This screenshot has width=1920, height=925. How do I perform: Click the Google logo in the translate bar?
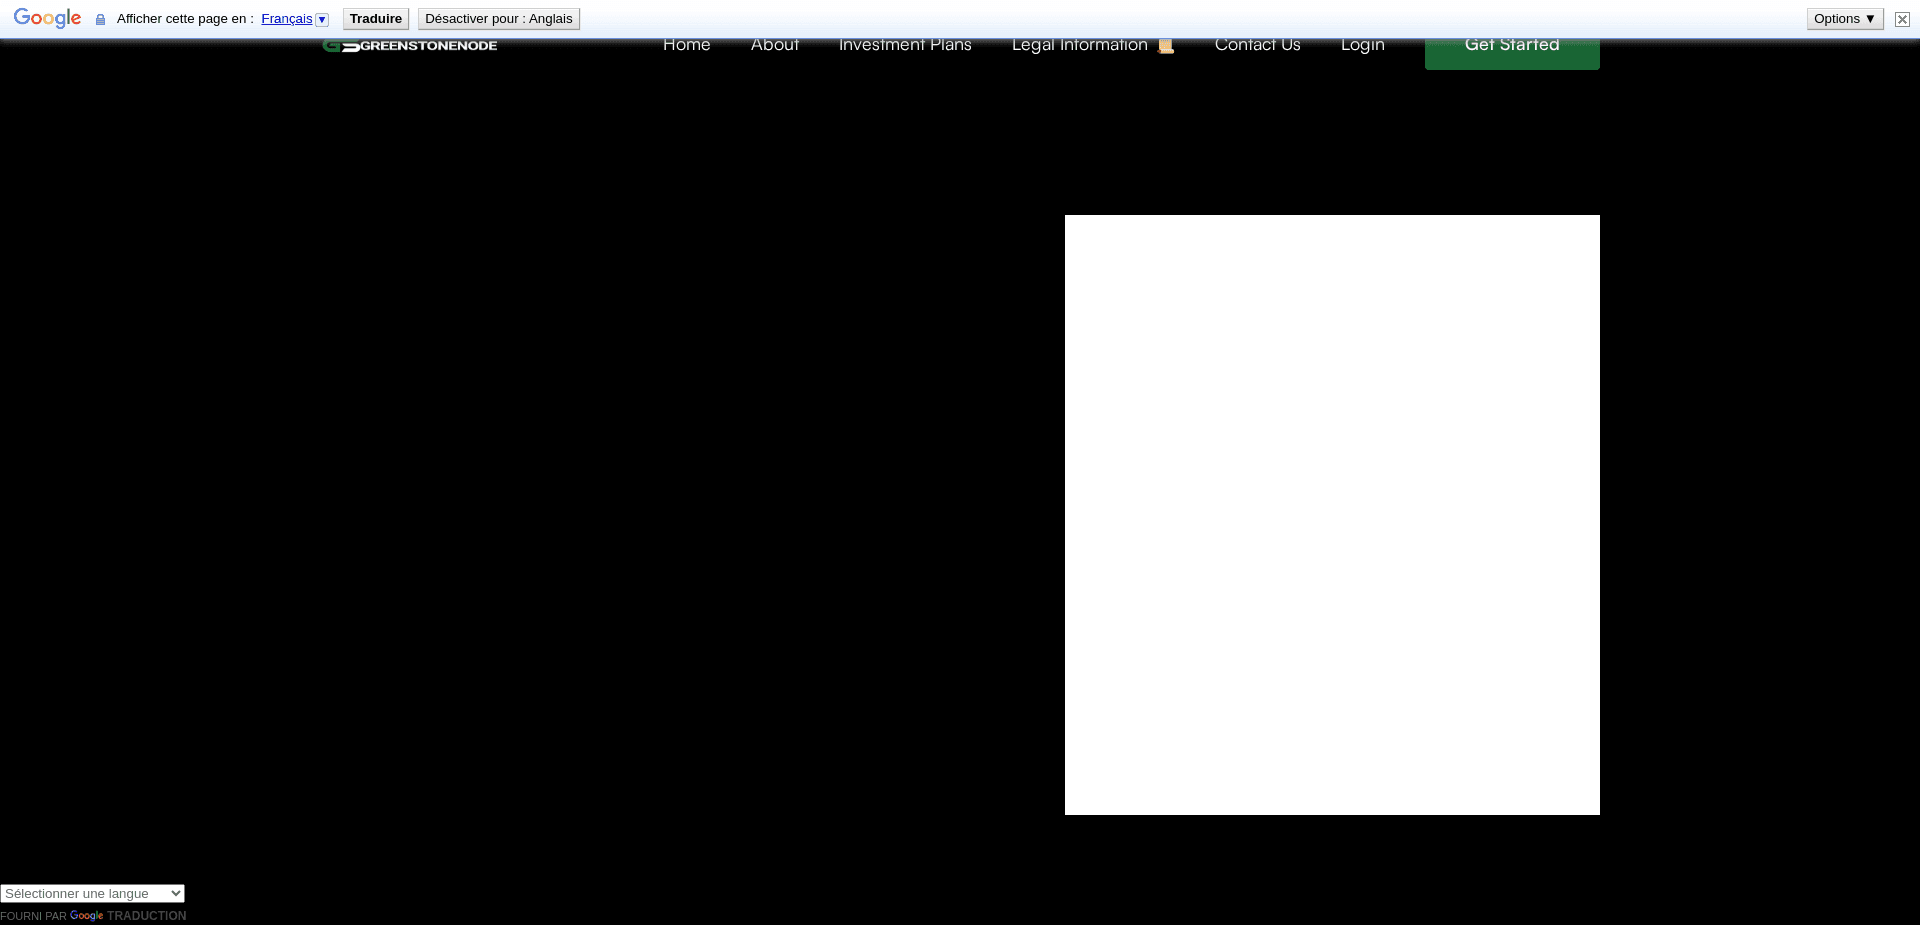[46, 17]
